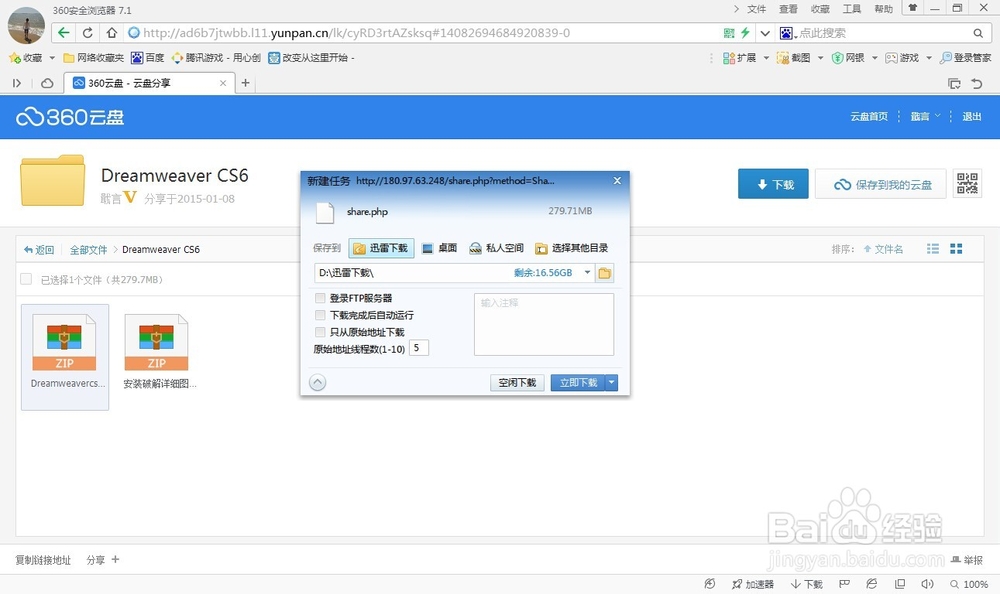Go back with the browser back arrow
This screenshot has width=1000, height=594.
tap(63, 33)
